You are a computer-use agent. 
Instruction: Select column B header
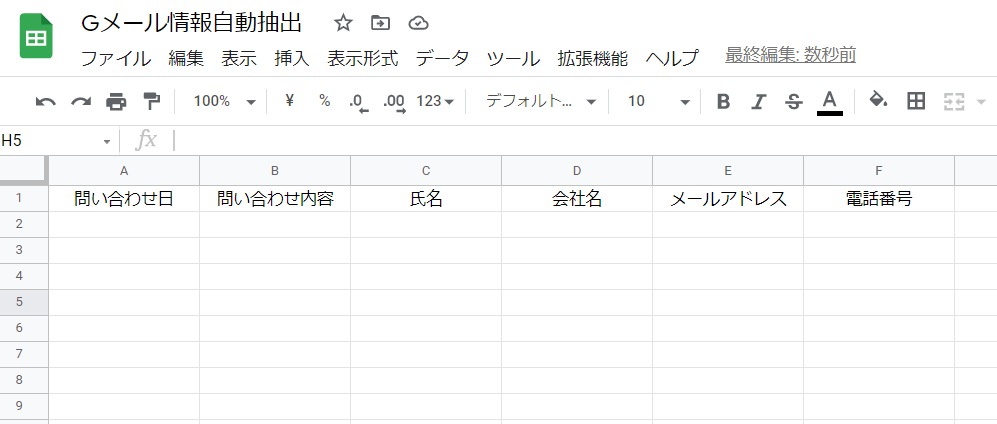click(275, 170)
